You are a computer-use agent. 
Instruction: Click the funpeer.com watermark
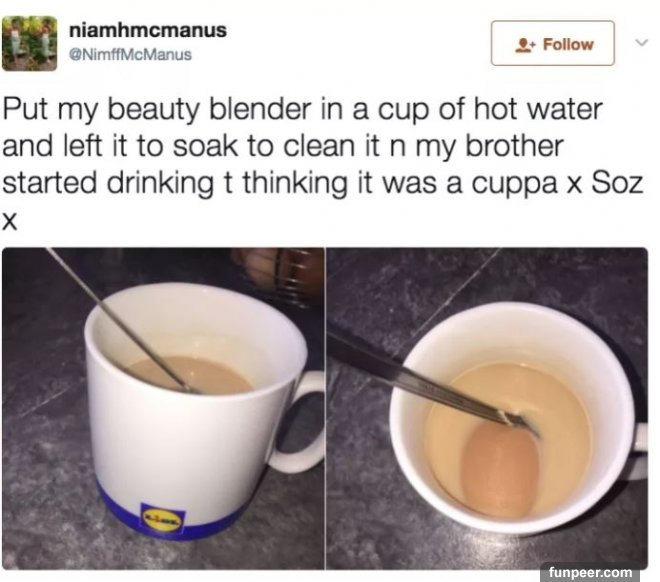[x=590, y=572]
